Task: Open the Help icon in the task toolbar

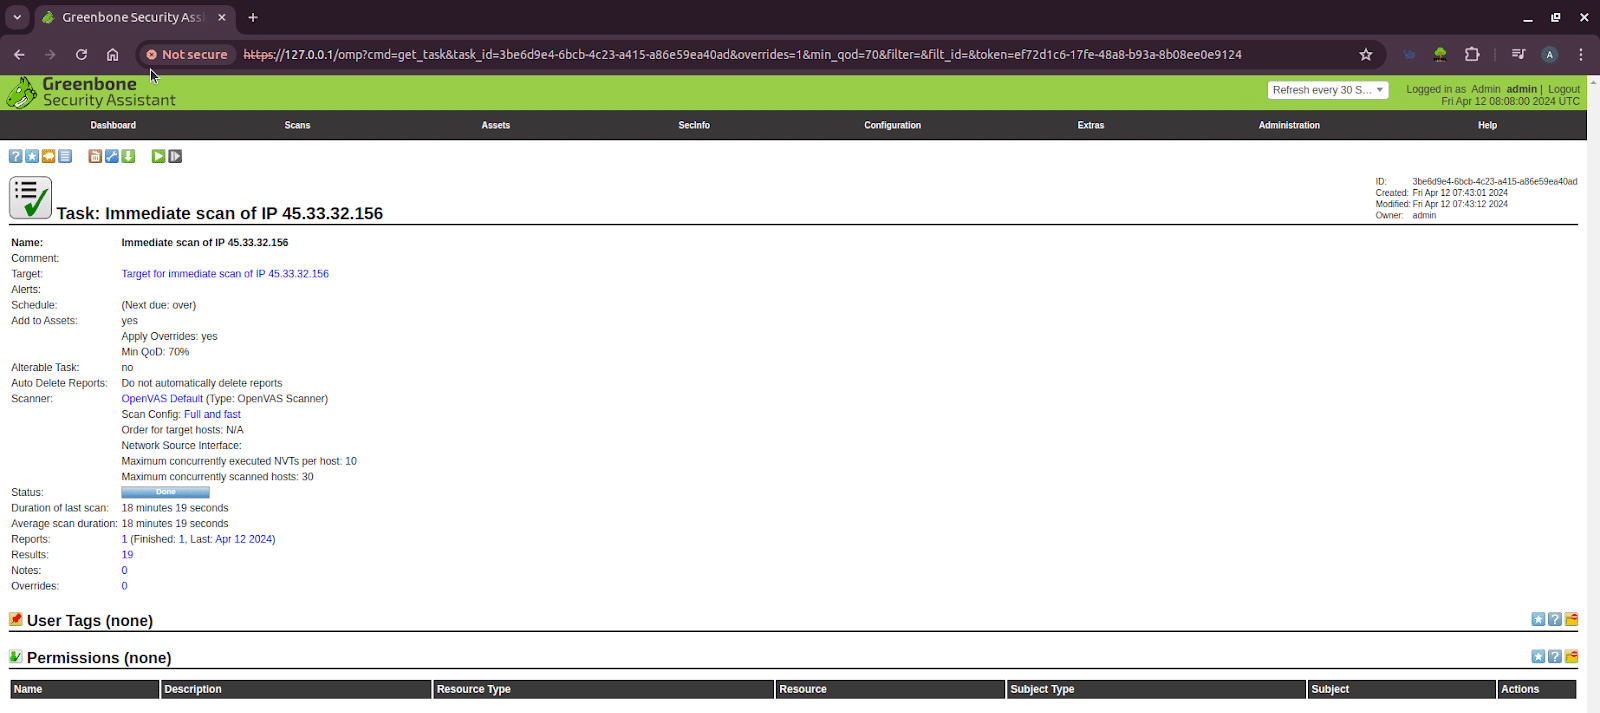Action: point(15,156)
